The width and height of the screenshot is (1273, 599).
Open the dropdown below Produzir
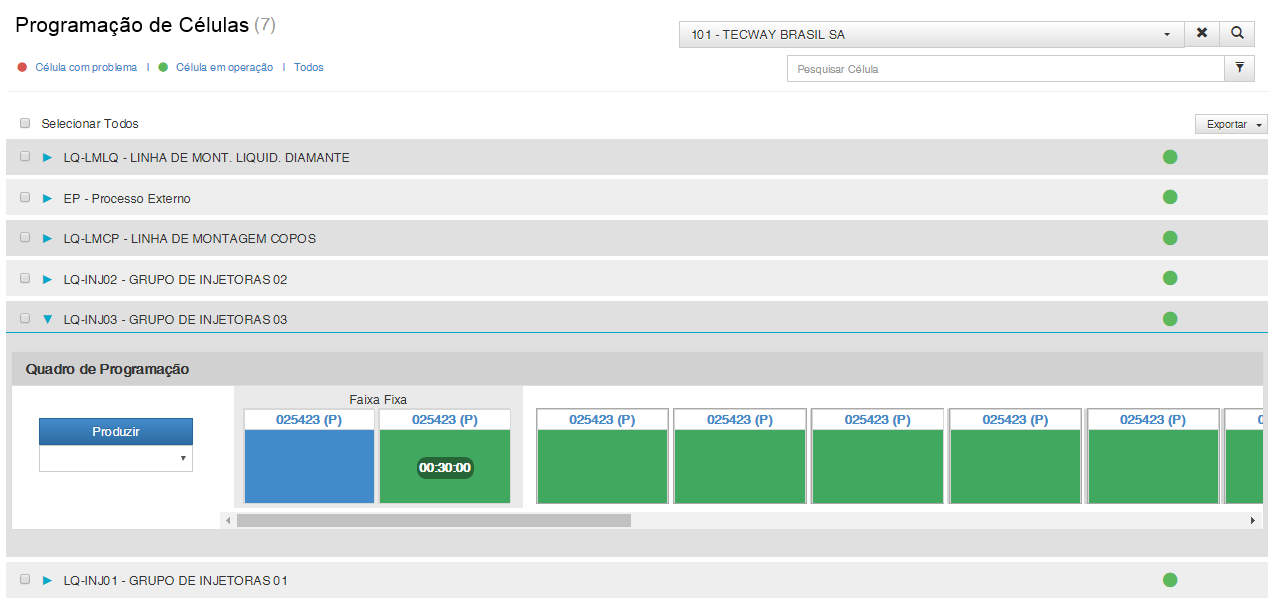click(x=116, y=458)
